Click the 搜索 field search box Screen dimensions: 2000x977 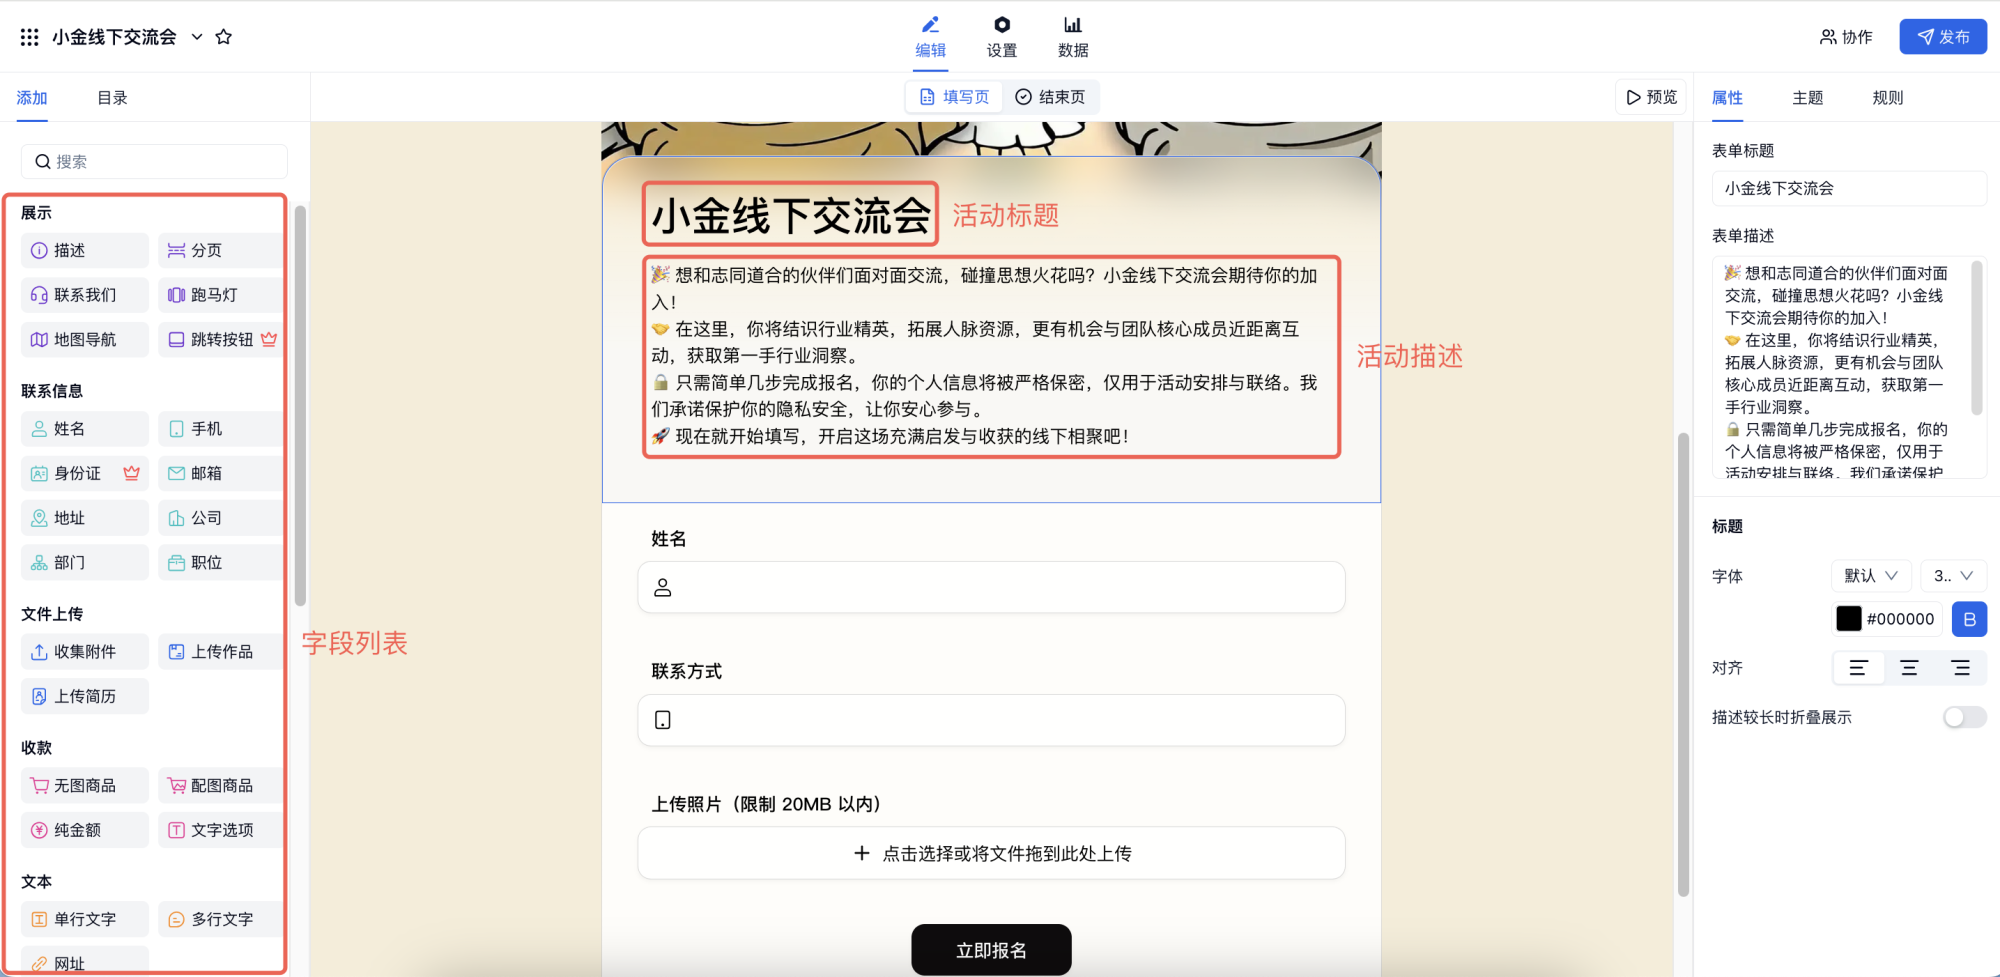pos(154,162)
